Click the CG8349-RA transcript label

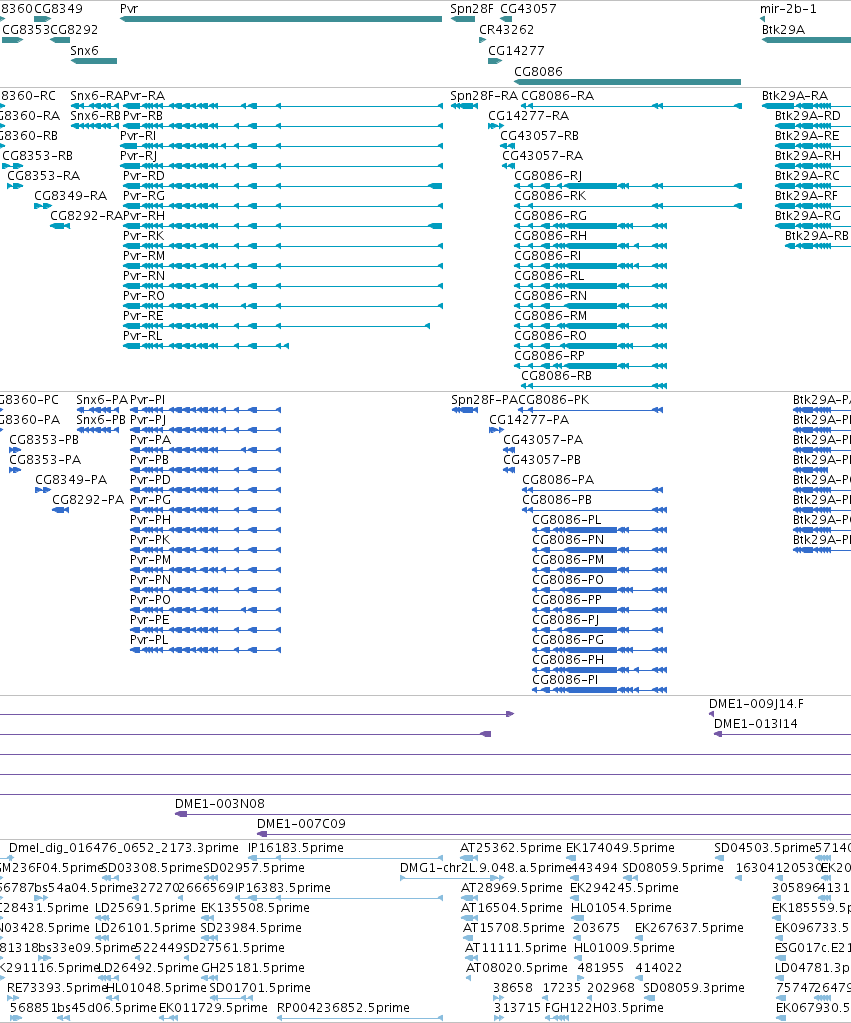70,196
